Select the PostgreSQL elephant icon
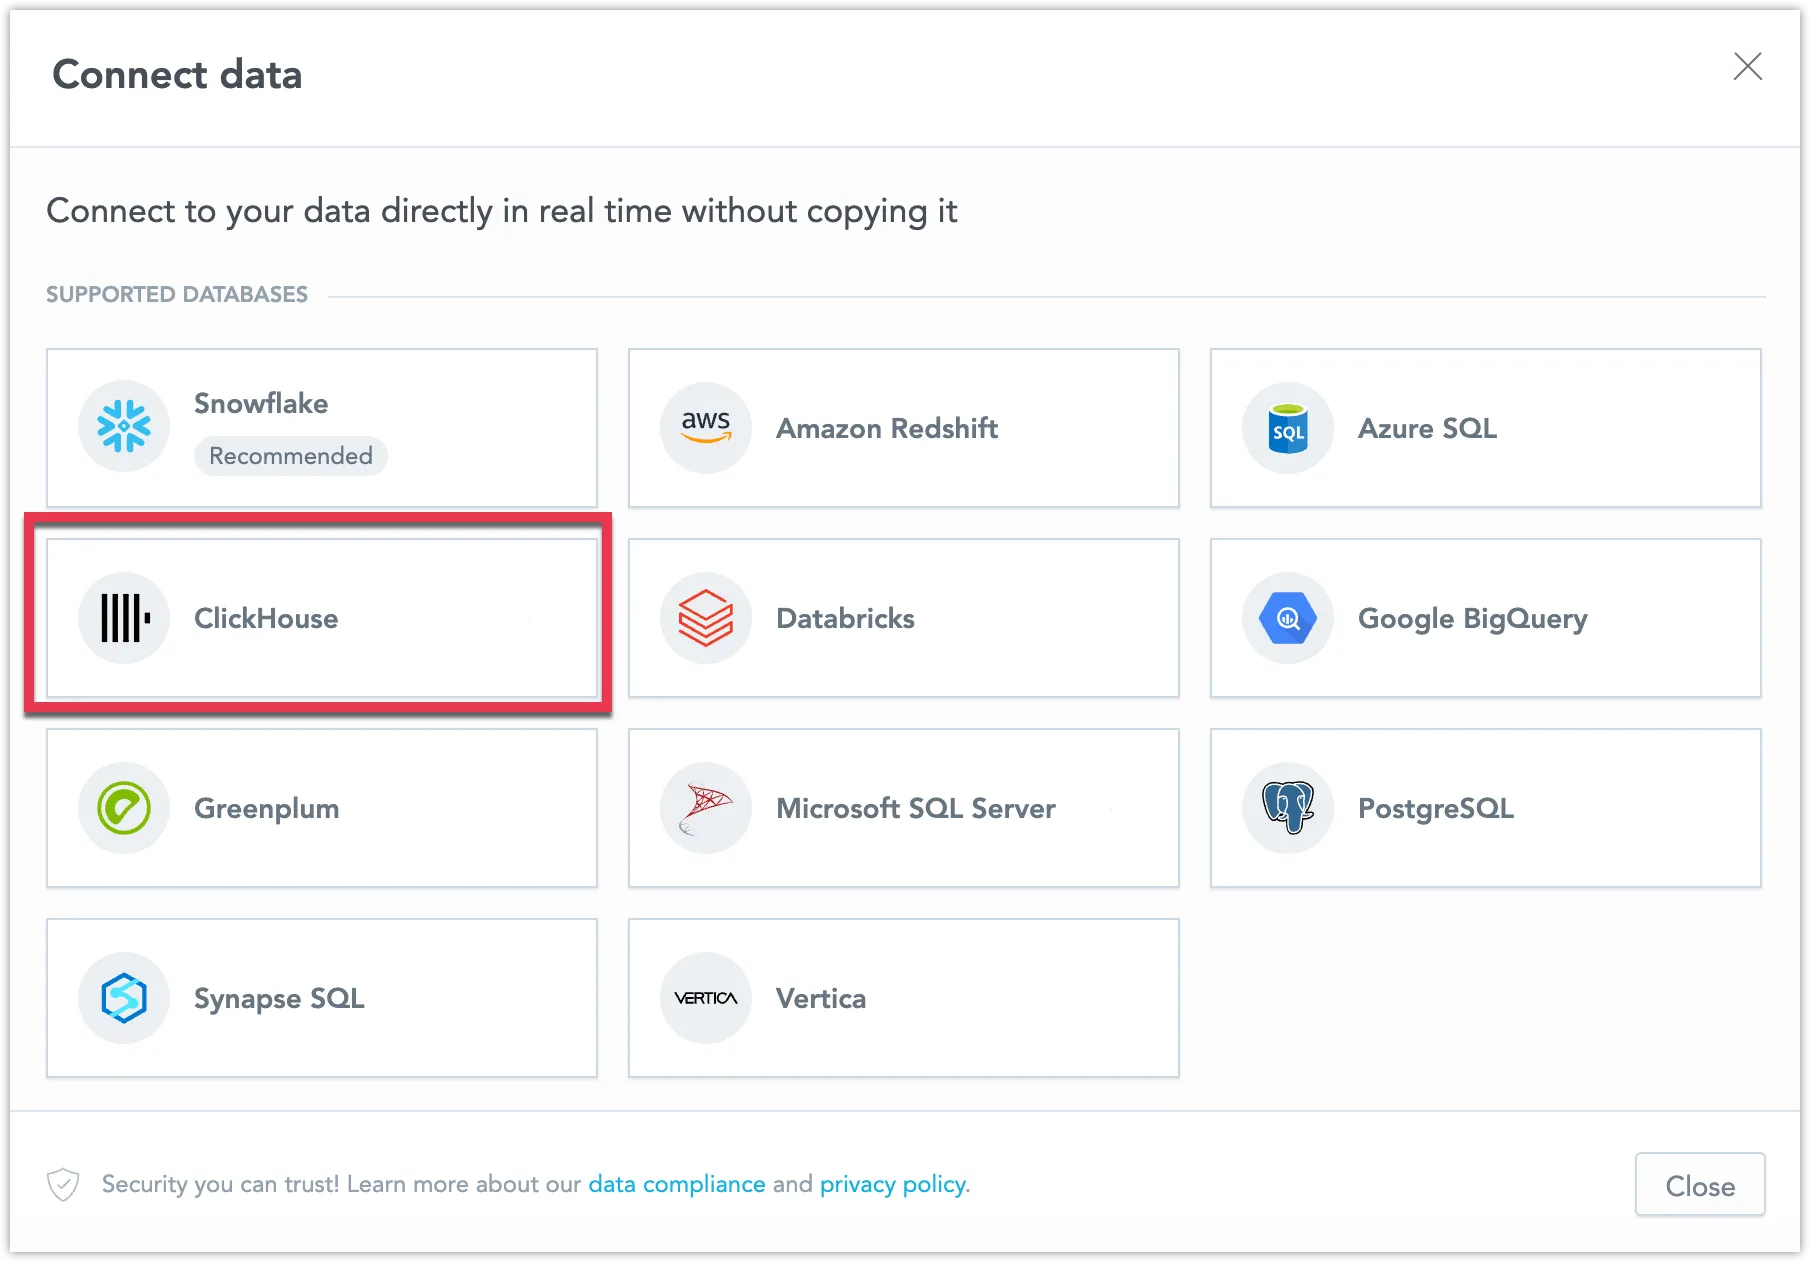This screenshot has height=1262, width=1810. pyautogui.click(x=1287, y=808)
